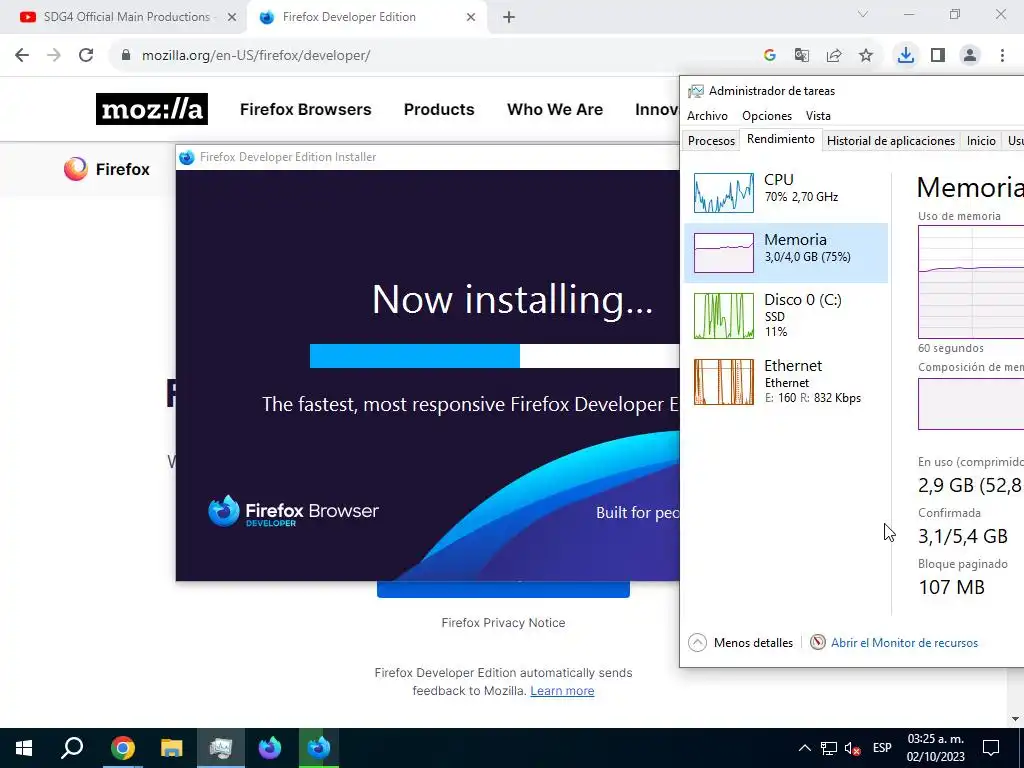Open a new Chrome tab
The width and height of the screenshot is (1024, 768).
point(509,17)
